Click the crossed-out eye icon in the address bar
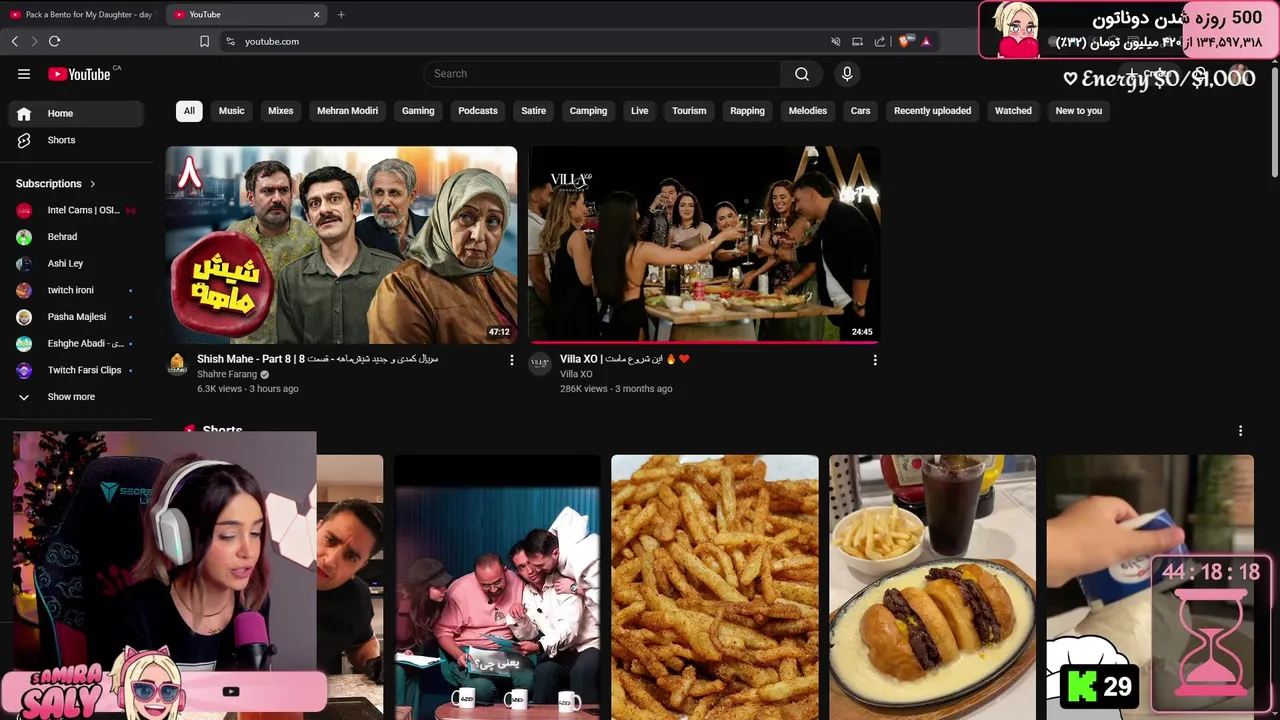Screen dimensions: 1280x720 tap(836, 41)
